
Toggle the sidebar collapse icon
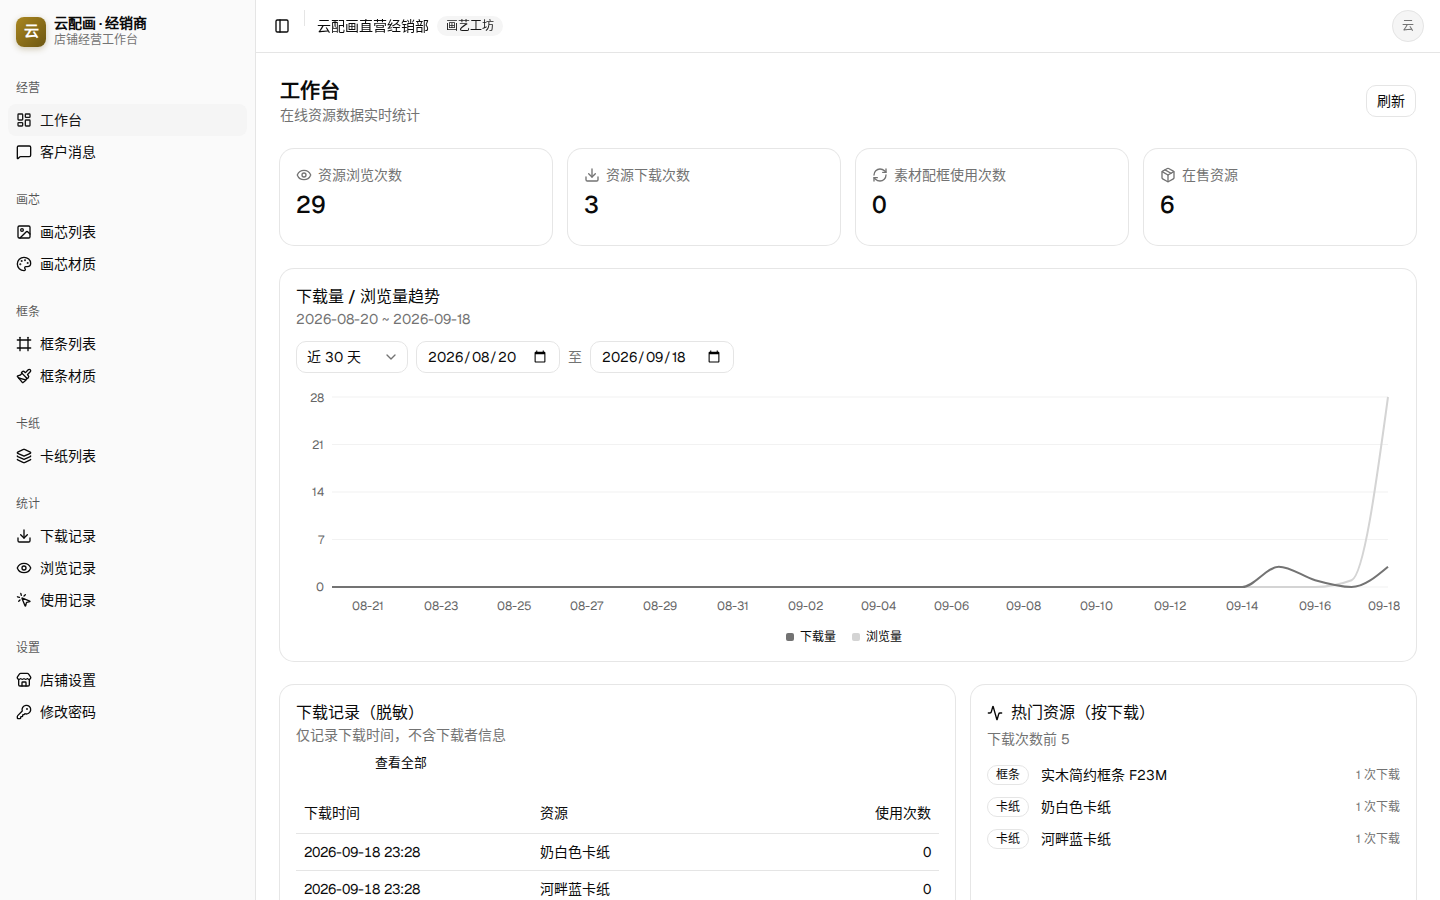tap(282, 26)
